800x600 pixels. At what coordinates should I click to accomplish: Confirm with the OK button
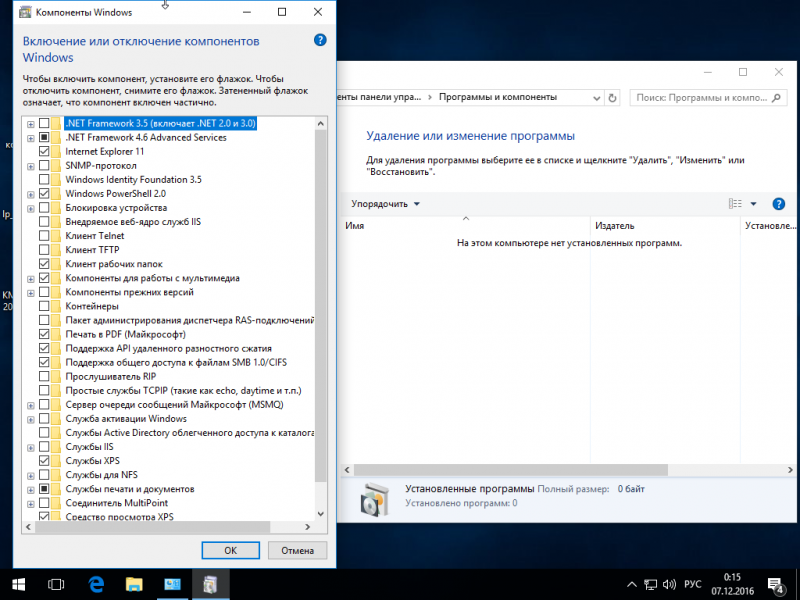pyautogui.click(x=231, y=551)
